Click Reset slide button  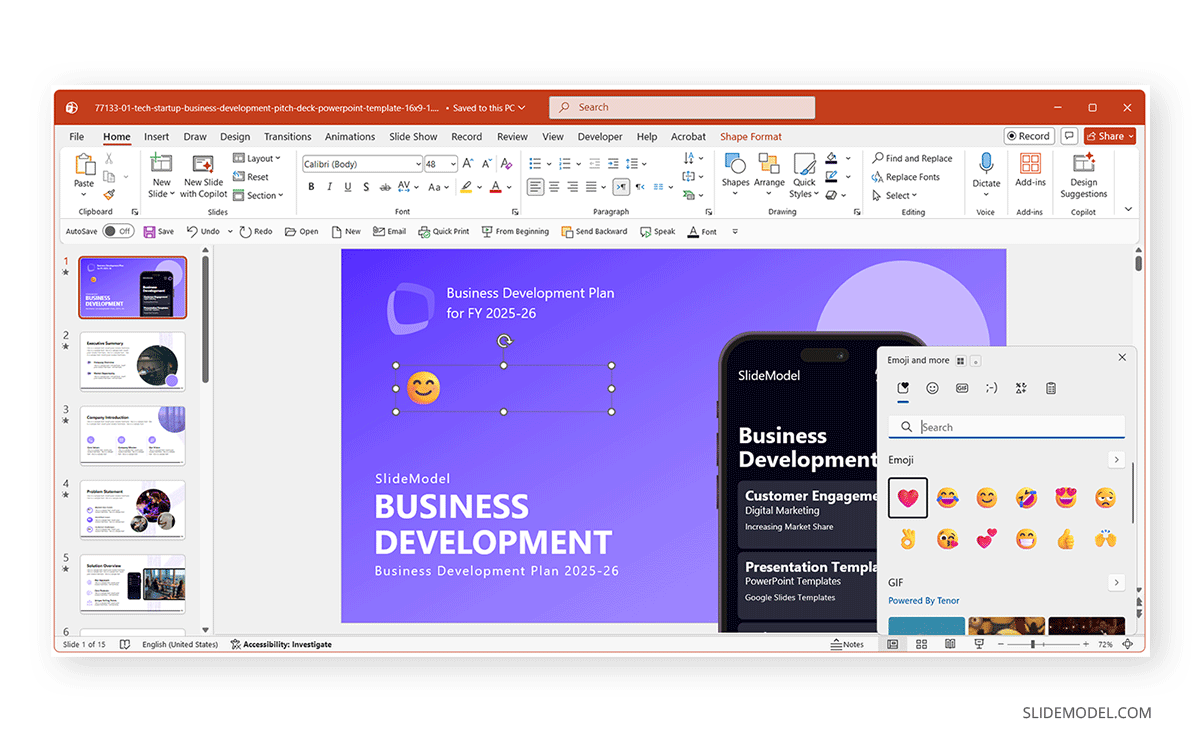(251, 177)
